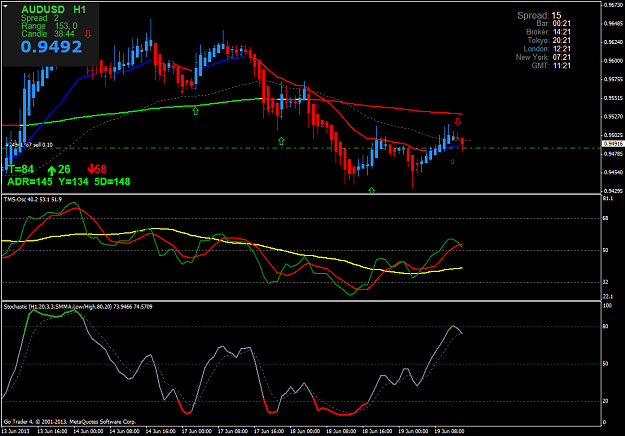
Task: Click the large 0.9492 bid price
Action: (51, 47)
